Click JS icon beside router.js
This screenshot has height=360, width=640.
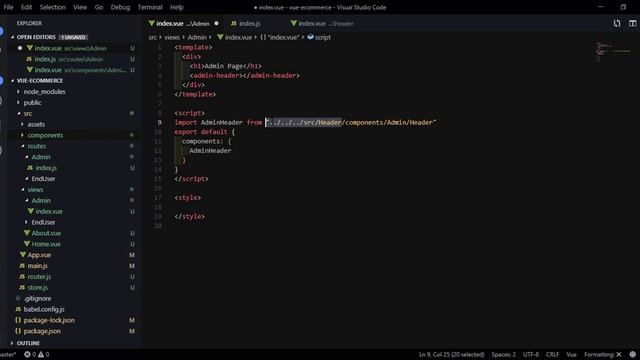tap(22, 276)
